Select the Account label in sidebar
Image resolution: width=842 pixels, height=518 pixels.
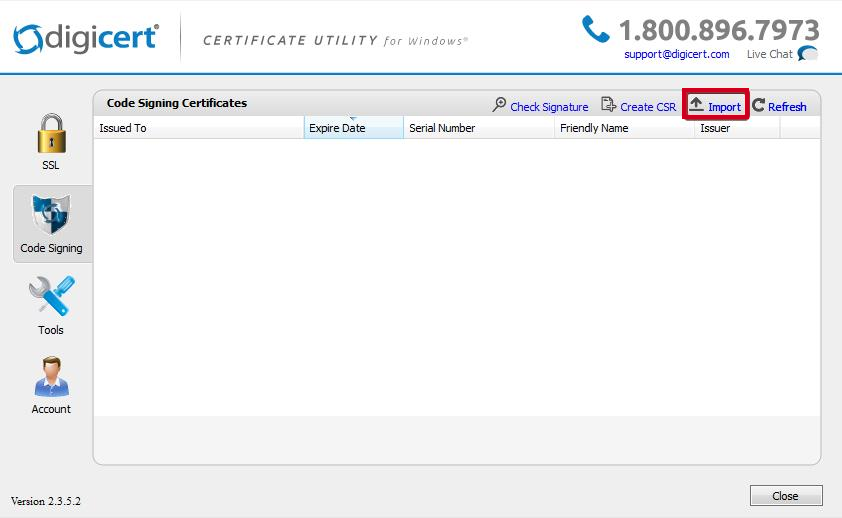click(51, 409)
